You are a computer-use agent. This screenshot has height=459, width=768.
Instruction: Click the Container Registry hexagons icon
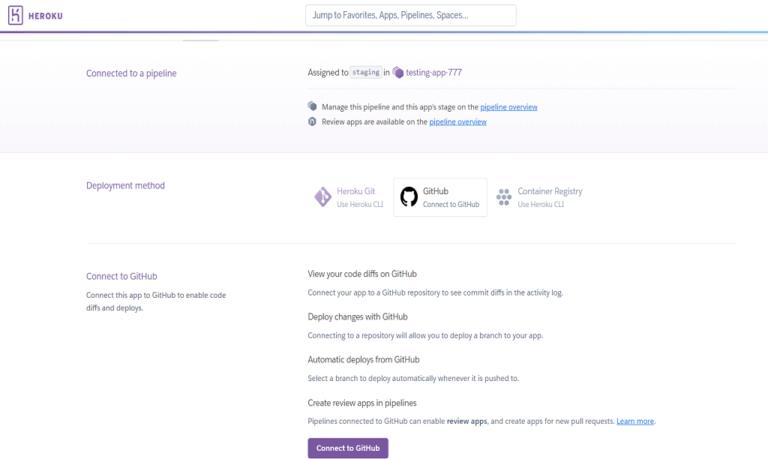point(504,197)
